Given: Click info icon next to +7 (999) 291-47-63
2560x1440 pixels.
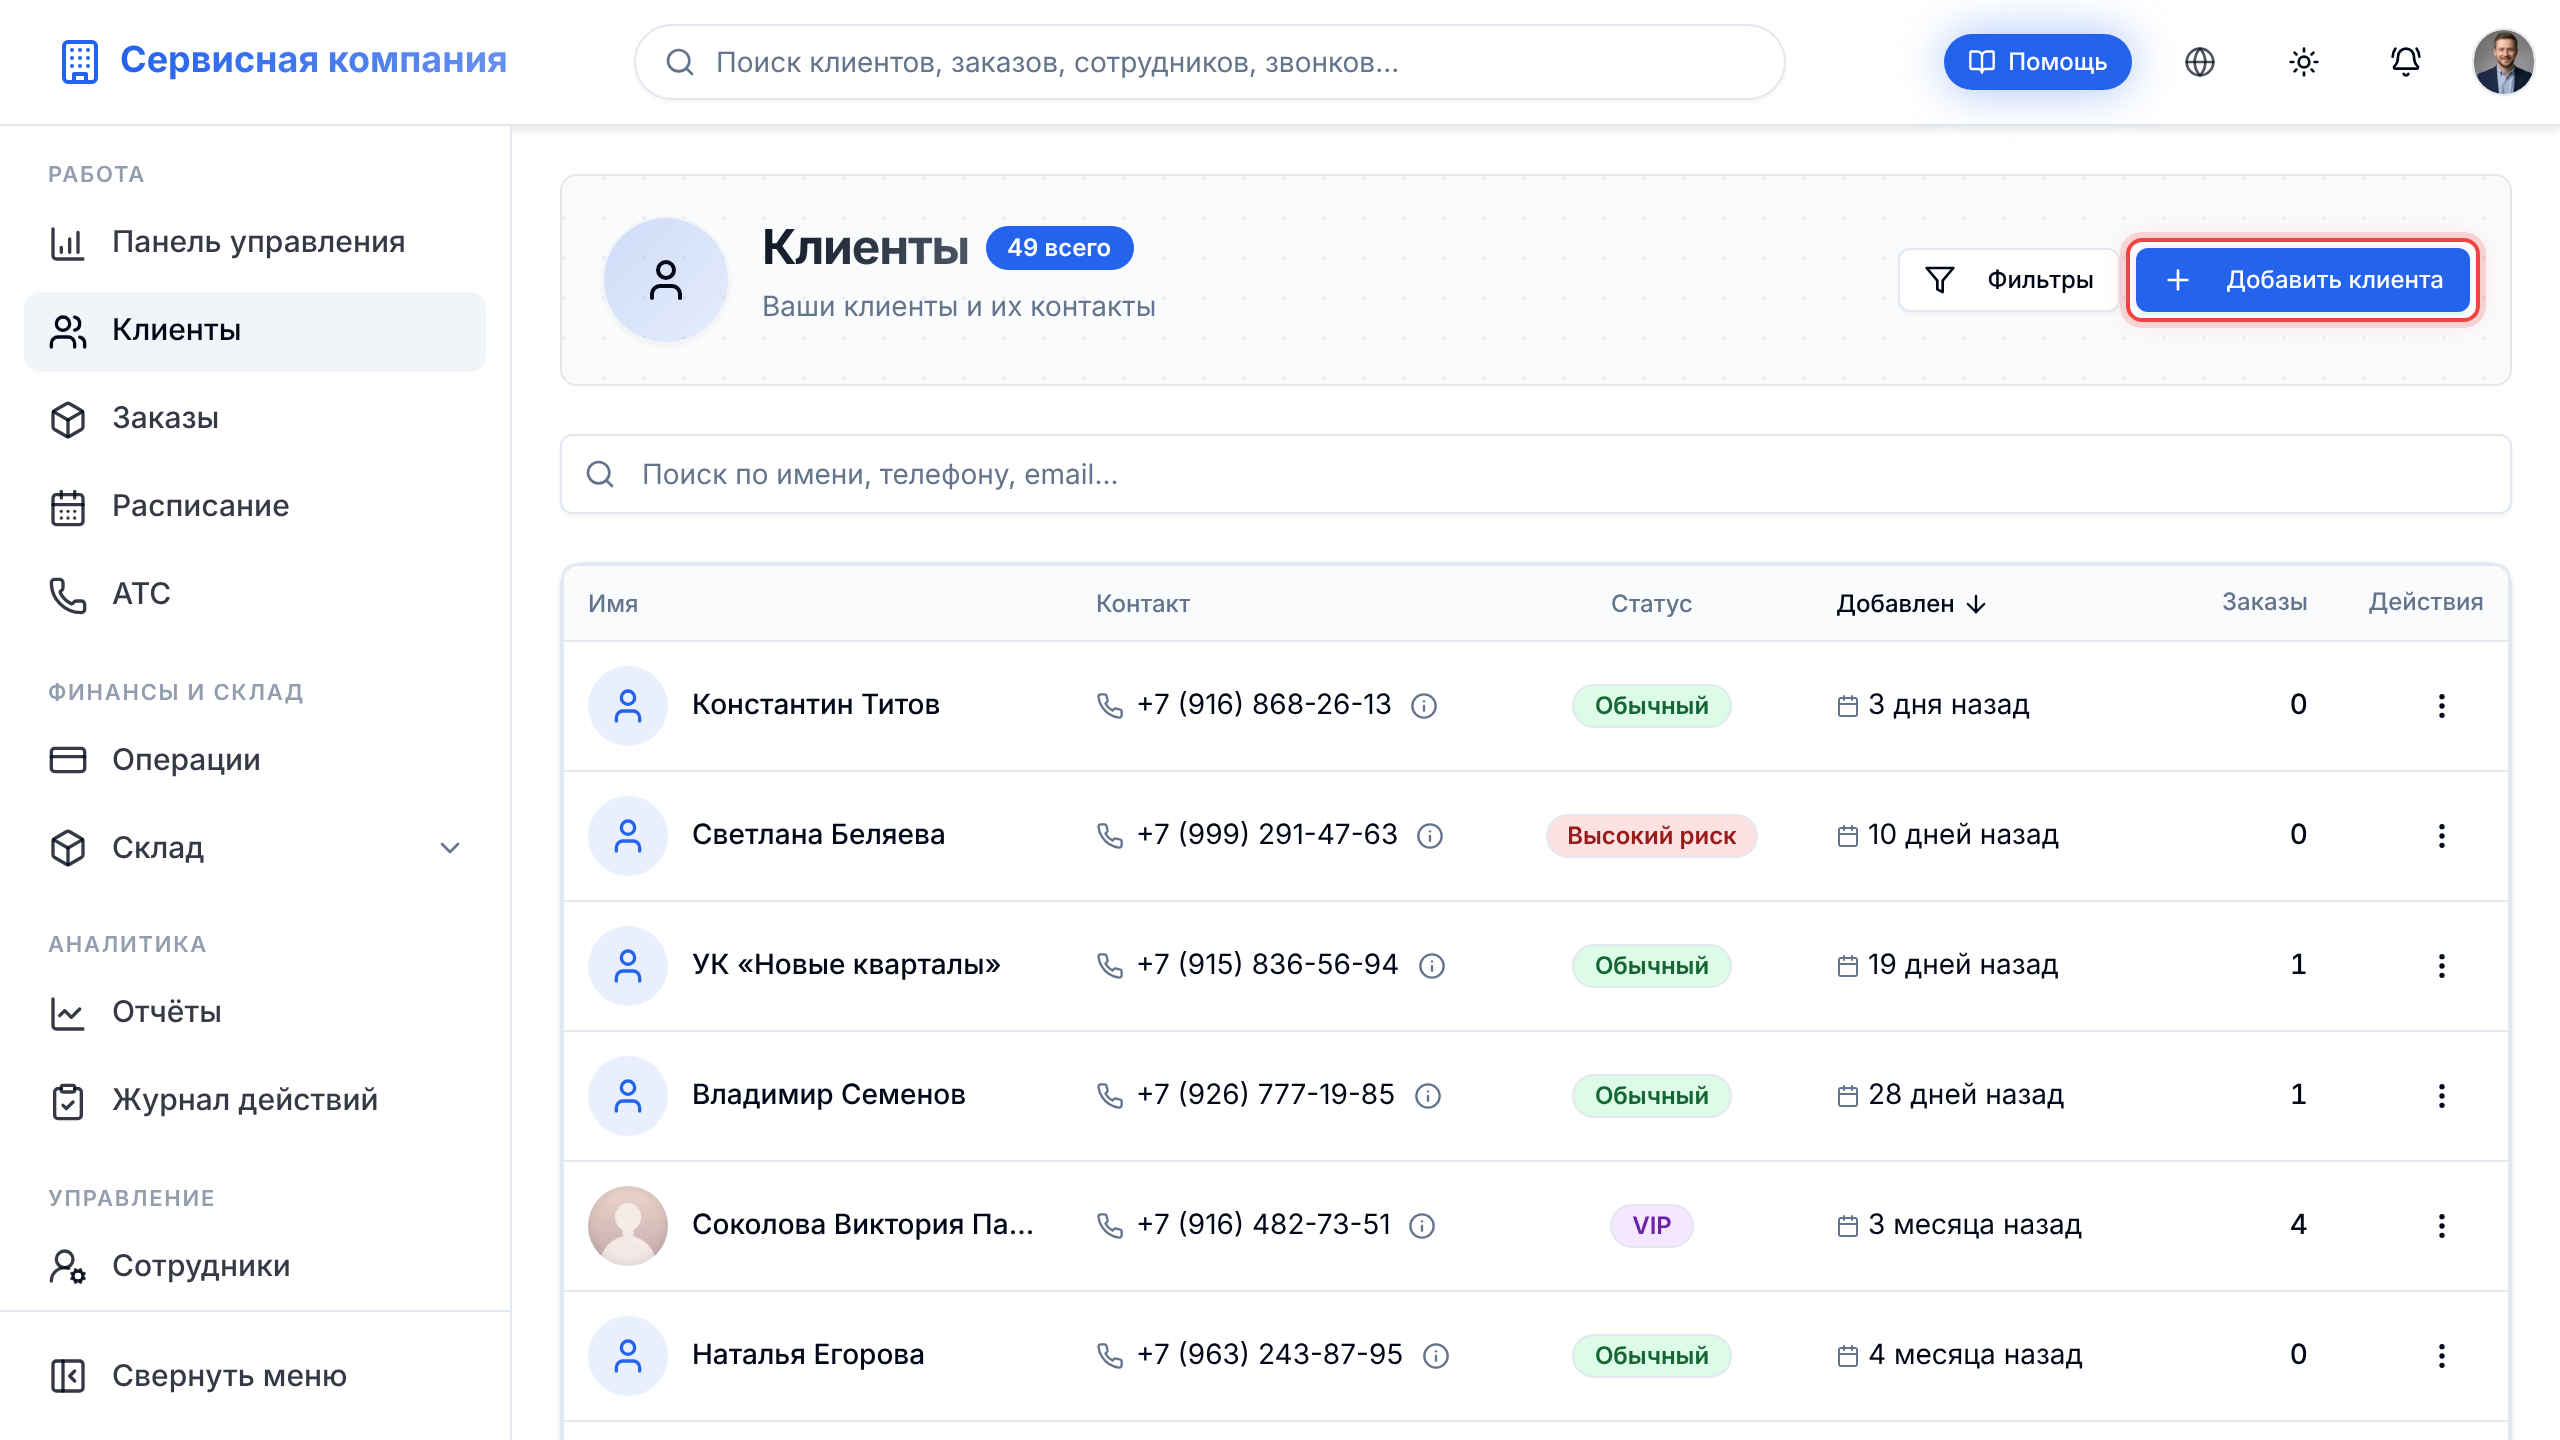Looking at the screenshot, I should 1430,836.
